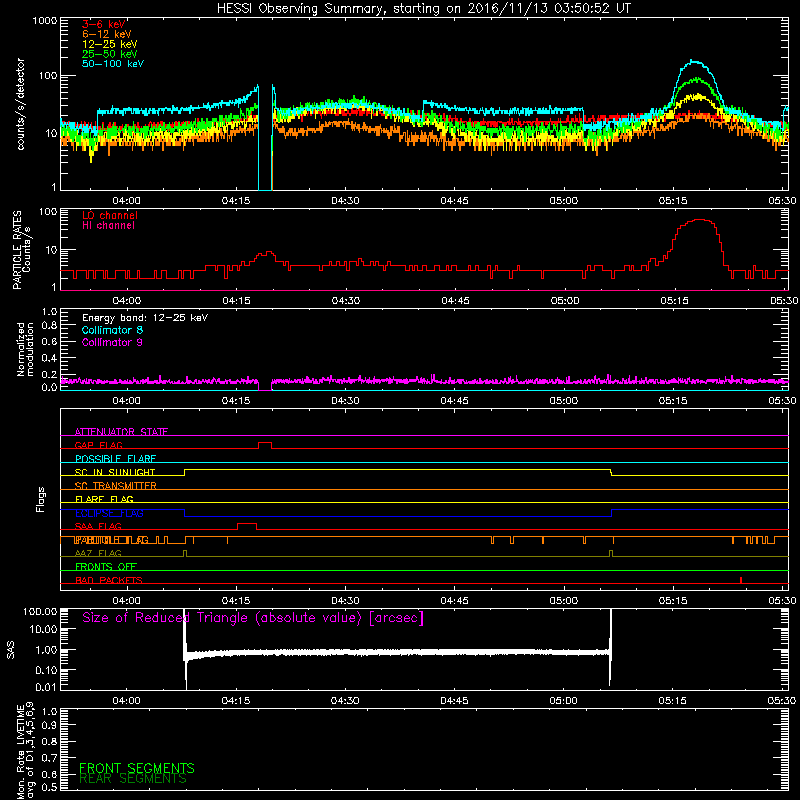Click the 'LO channel' legend label
Image resolution: width=800 pixels, height=800 pixels.
click(110, 215)
